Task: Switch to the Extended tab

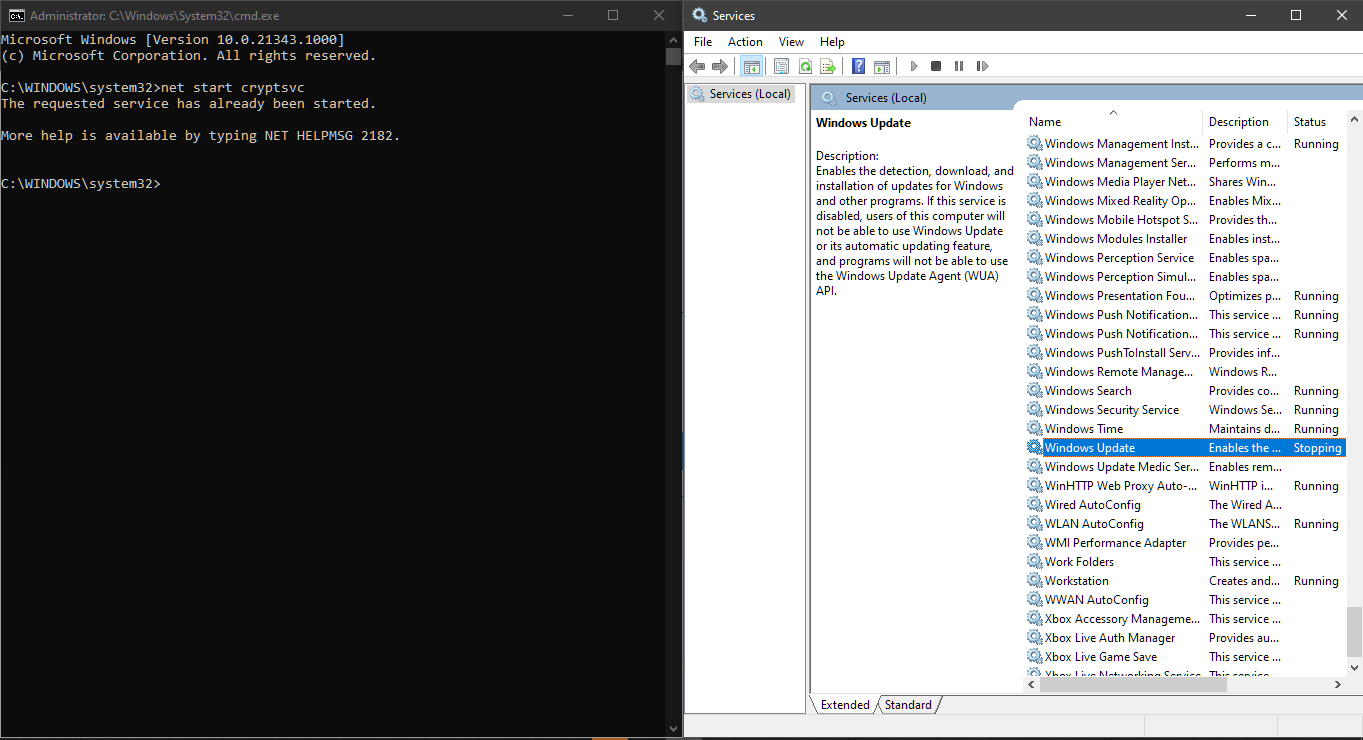Action: (845, 705)
